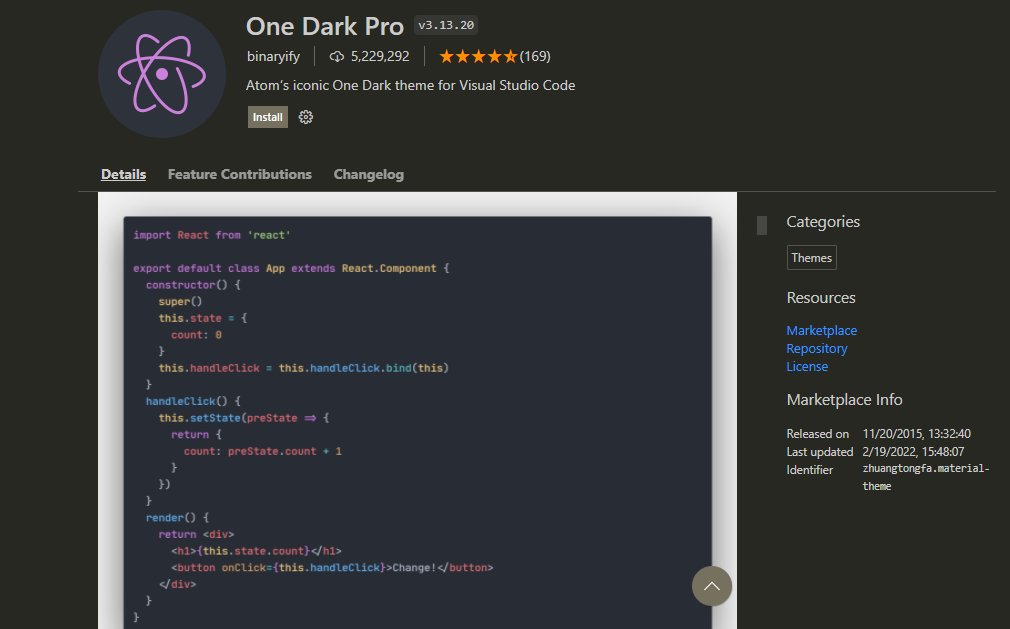
Task: Open the Changelog tab
Action: click(368, 174)
